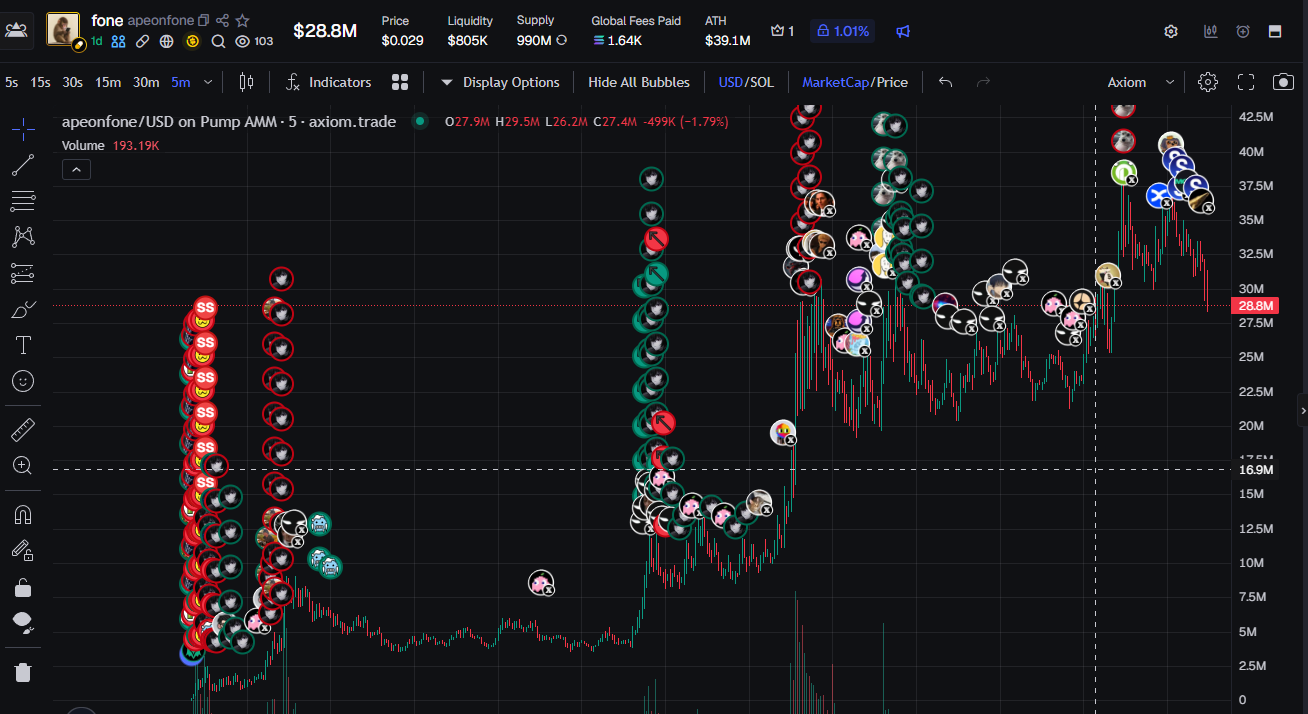Viewport: 1308px width, 714px height.
Task: Open the link icon under fone
Action: tap(143, 41)
